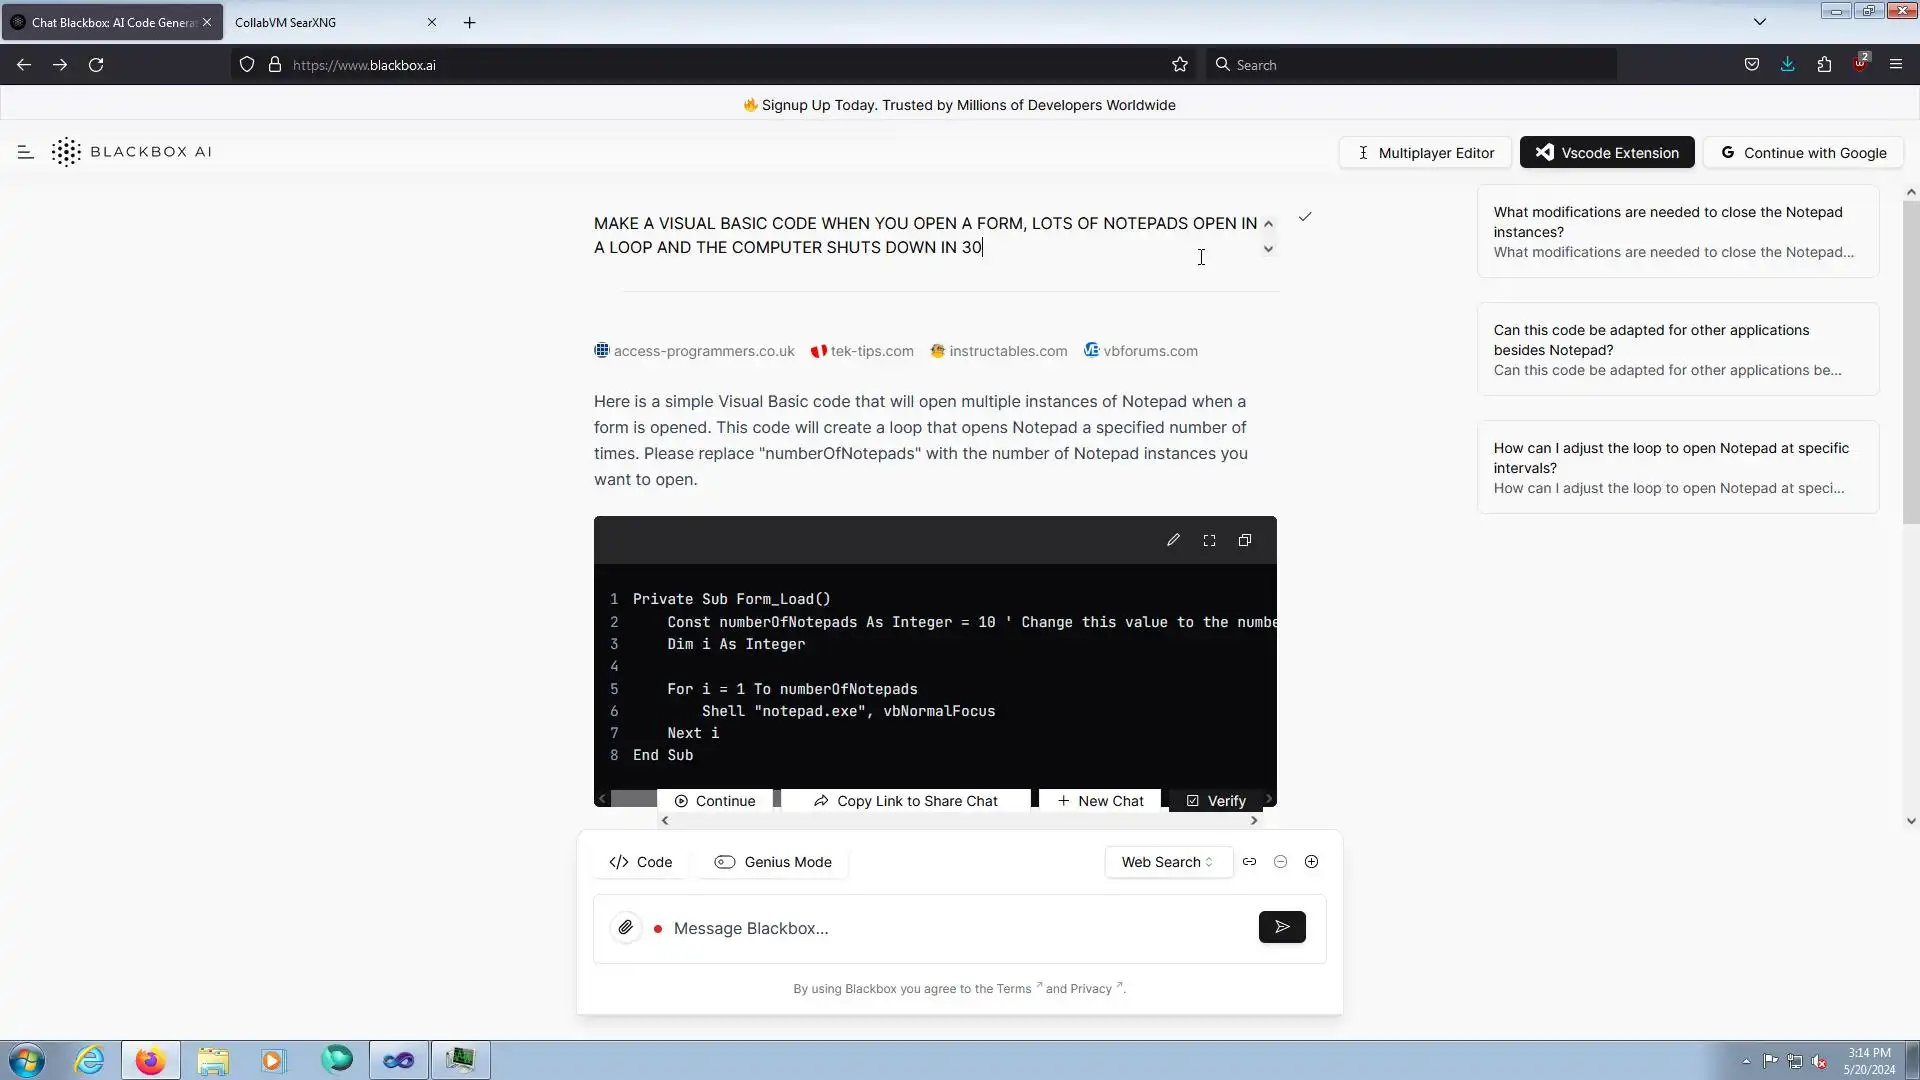Click the paperclip attach file icon
Viewport: 1920px width, 1080px height.
(626, 928)
